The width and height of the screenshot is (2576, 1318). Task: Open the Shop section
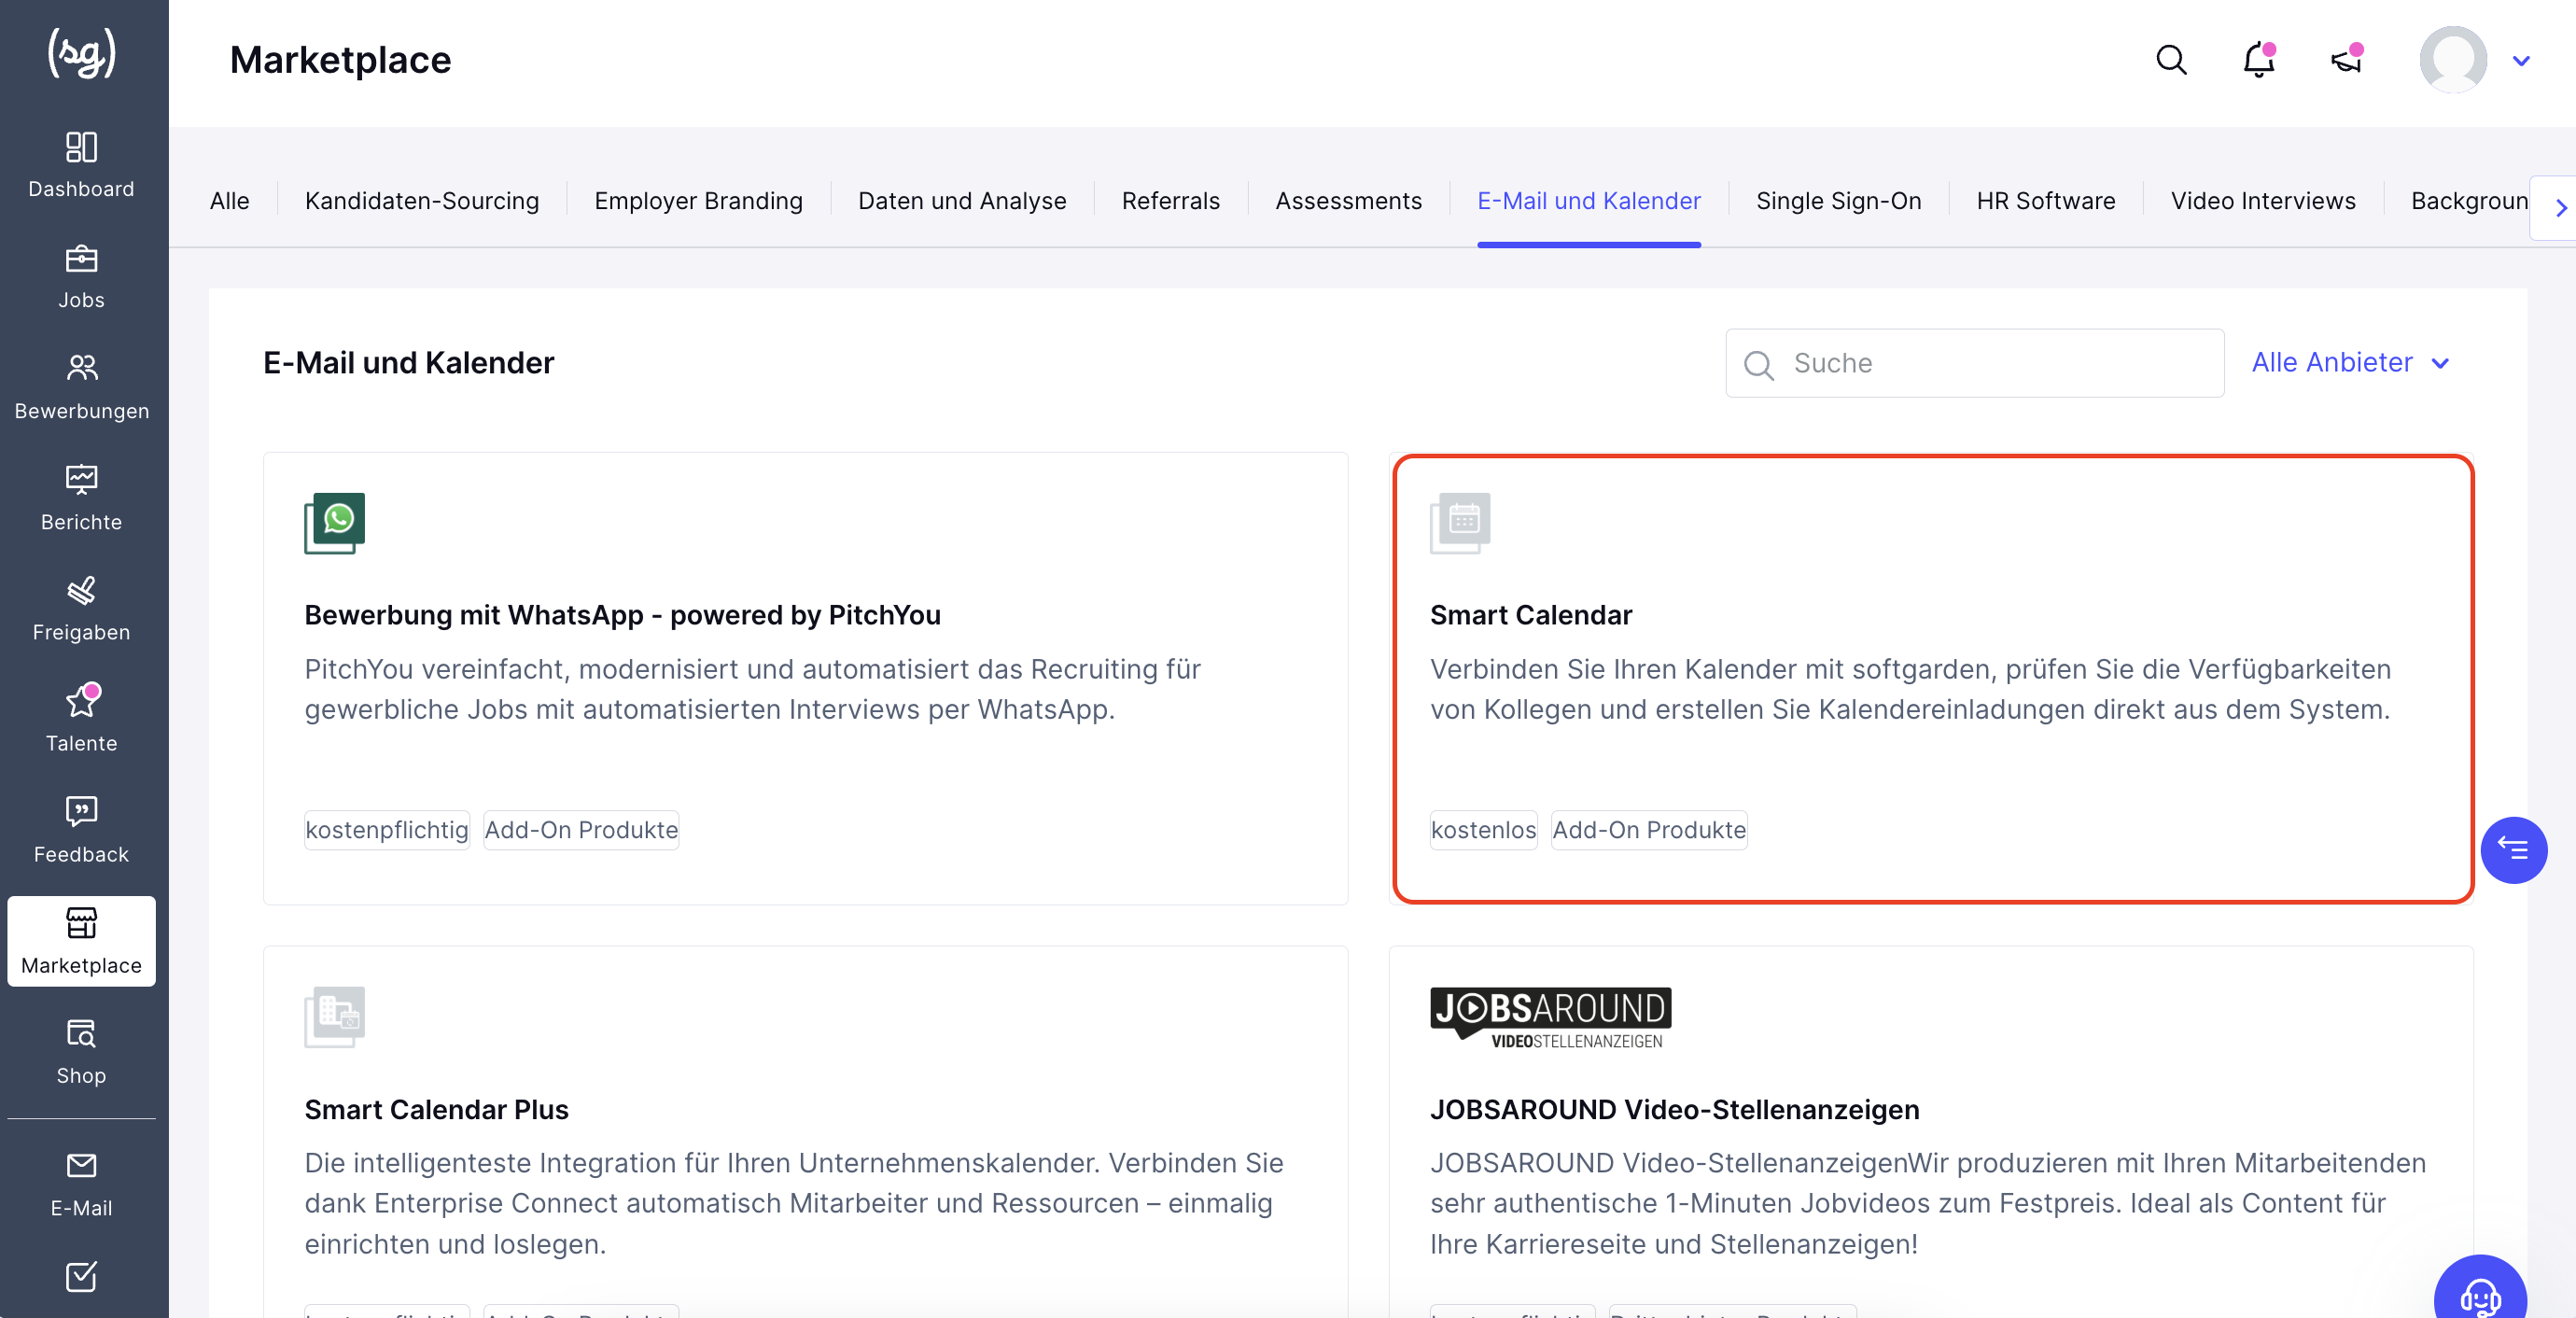tap(81, 1052)
